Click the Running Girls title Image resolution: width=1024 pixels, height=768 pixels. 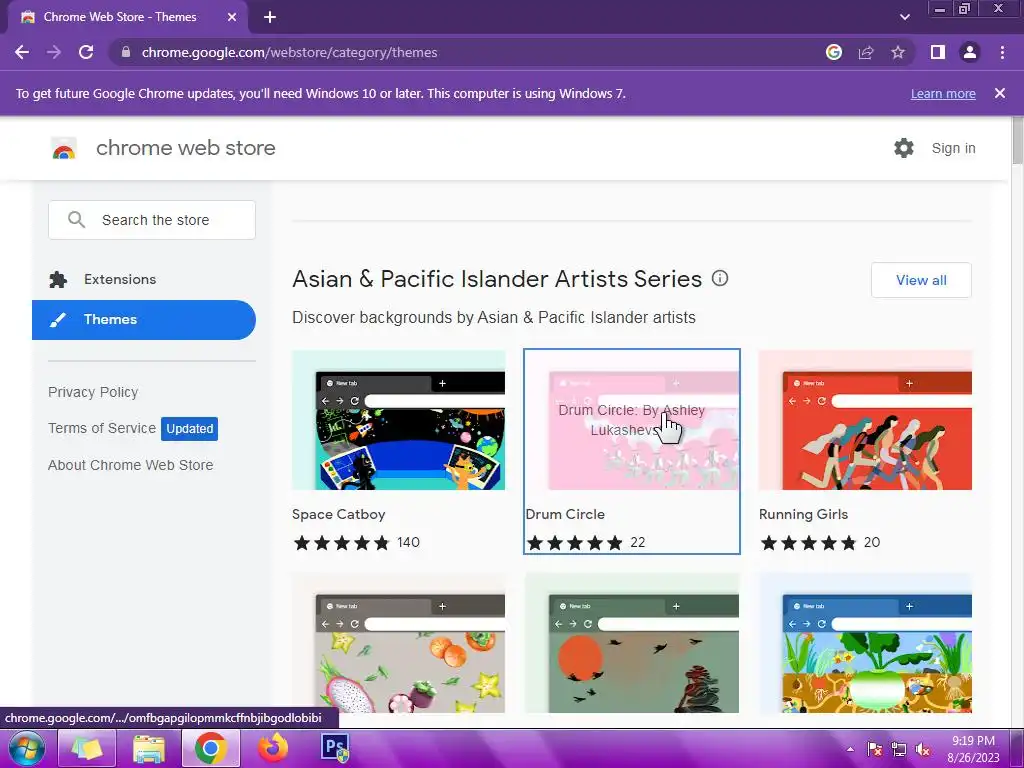[x=803, y=514]
